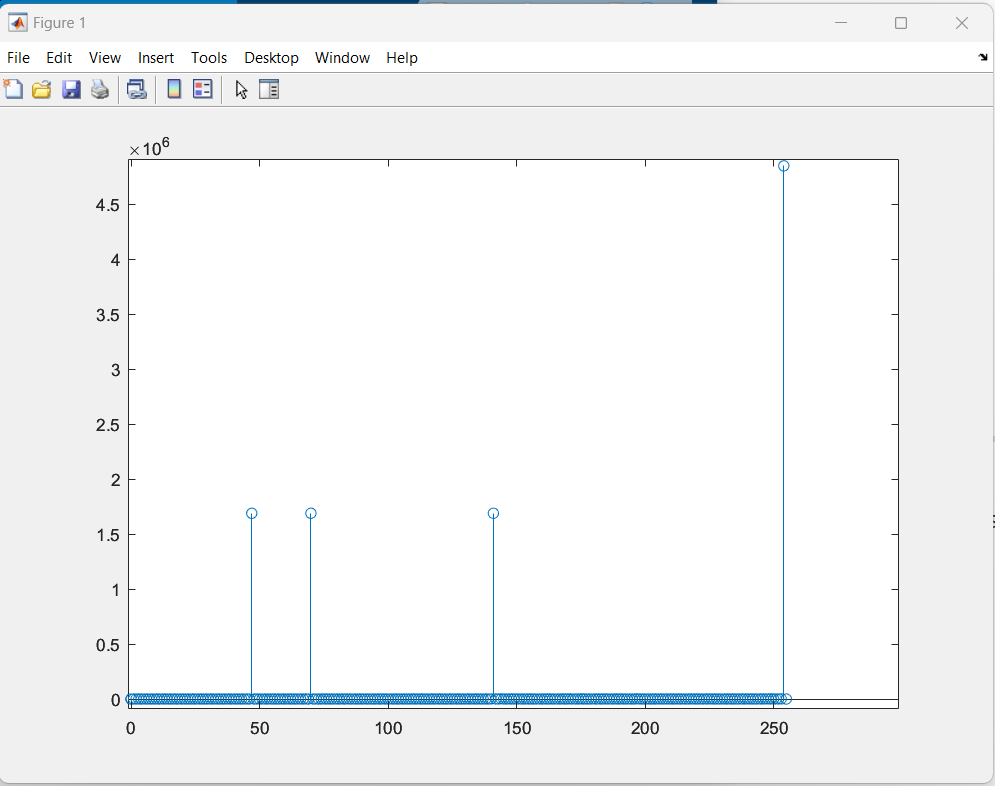995x786 pixels.
Task: Print the figure using the printer icon
Action: click(x=100, y=89)
